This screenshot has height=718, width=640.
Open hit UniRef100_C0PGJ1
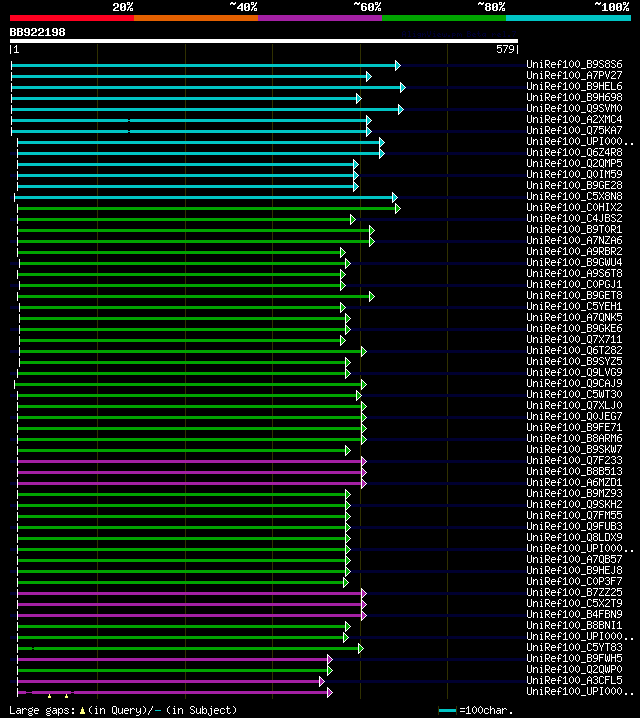(574, 284)
